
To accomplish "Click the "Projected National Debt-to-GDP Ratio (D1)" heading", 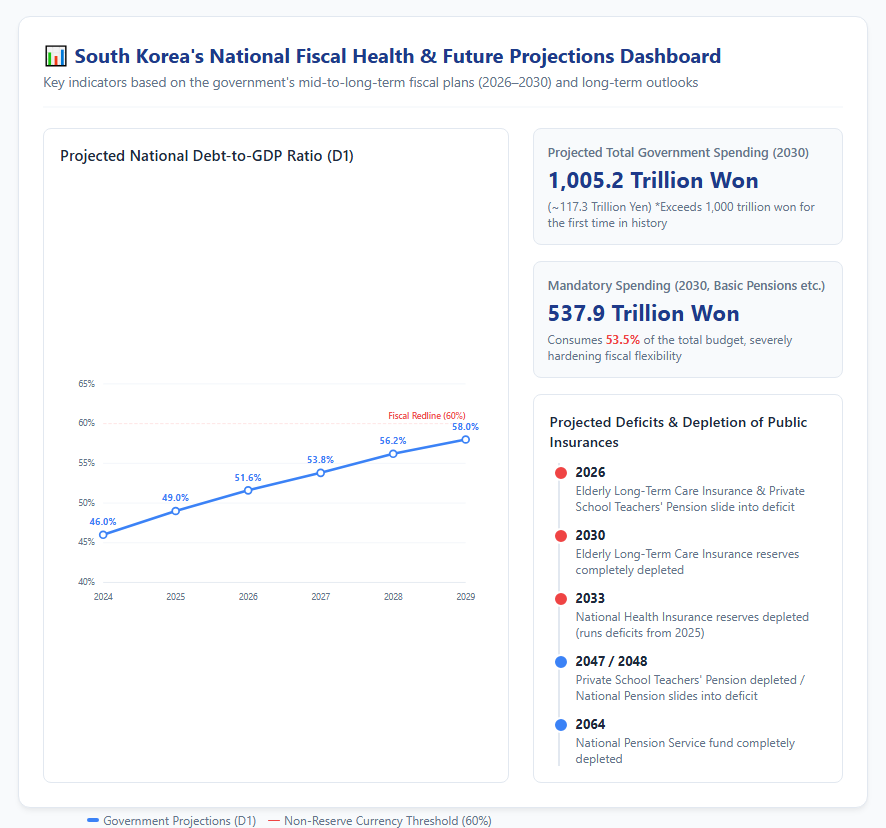I will click(207, 155).
